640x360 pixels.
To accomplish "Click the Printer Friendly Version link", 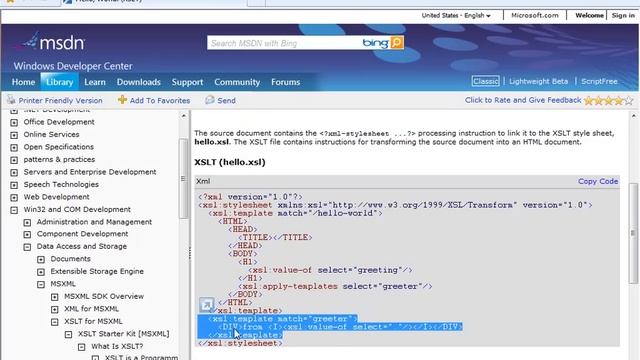I will coord(60,100).
